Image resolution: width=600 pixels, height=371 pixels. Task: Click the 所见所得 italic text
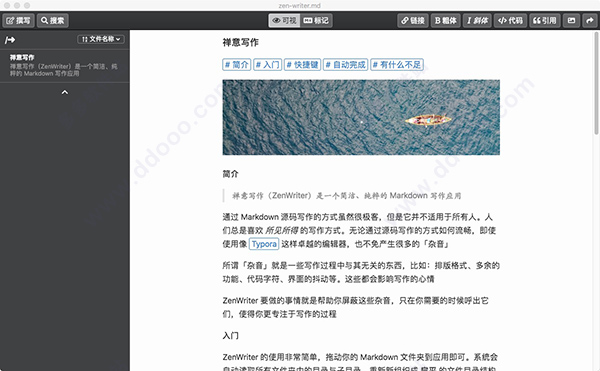(x=282, y=231)
